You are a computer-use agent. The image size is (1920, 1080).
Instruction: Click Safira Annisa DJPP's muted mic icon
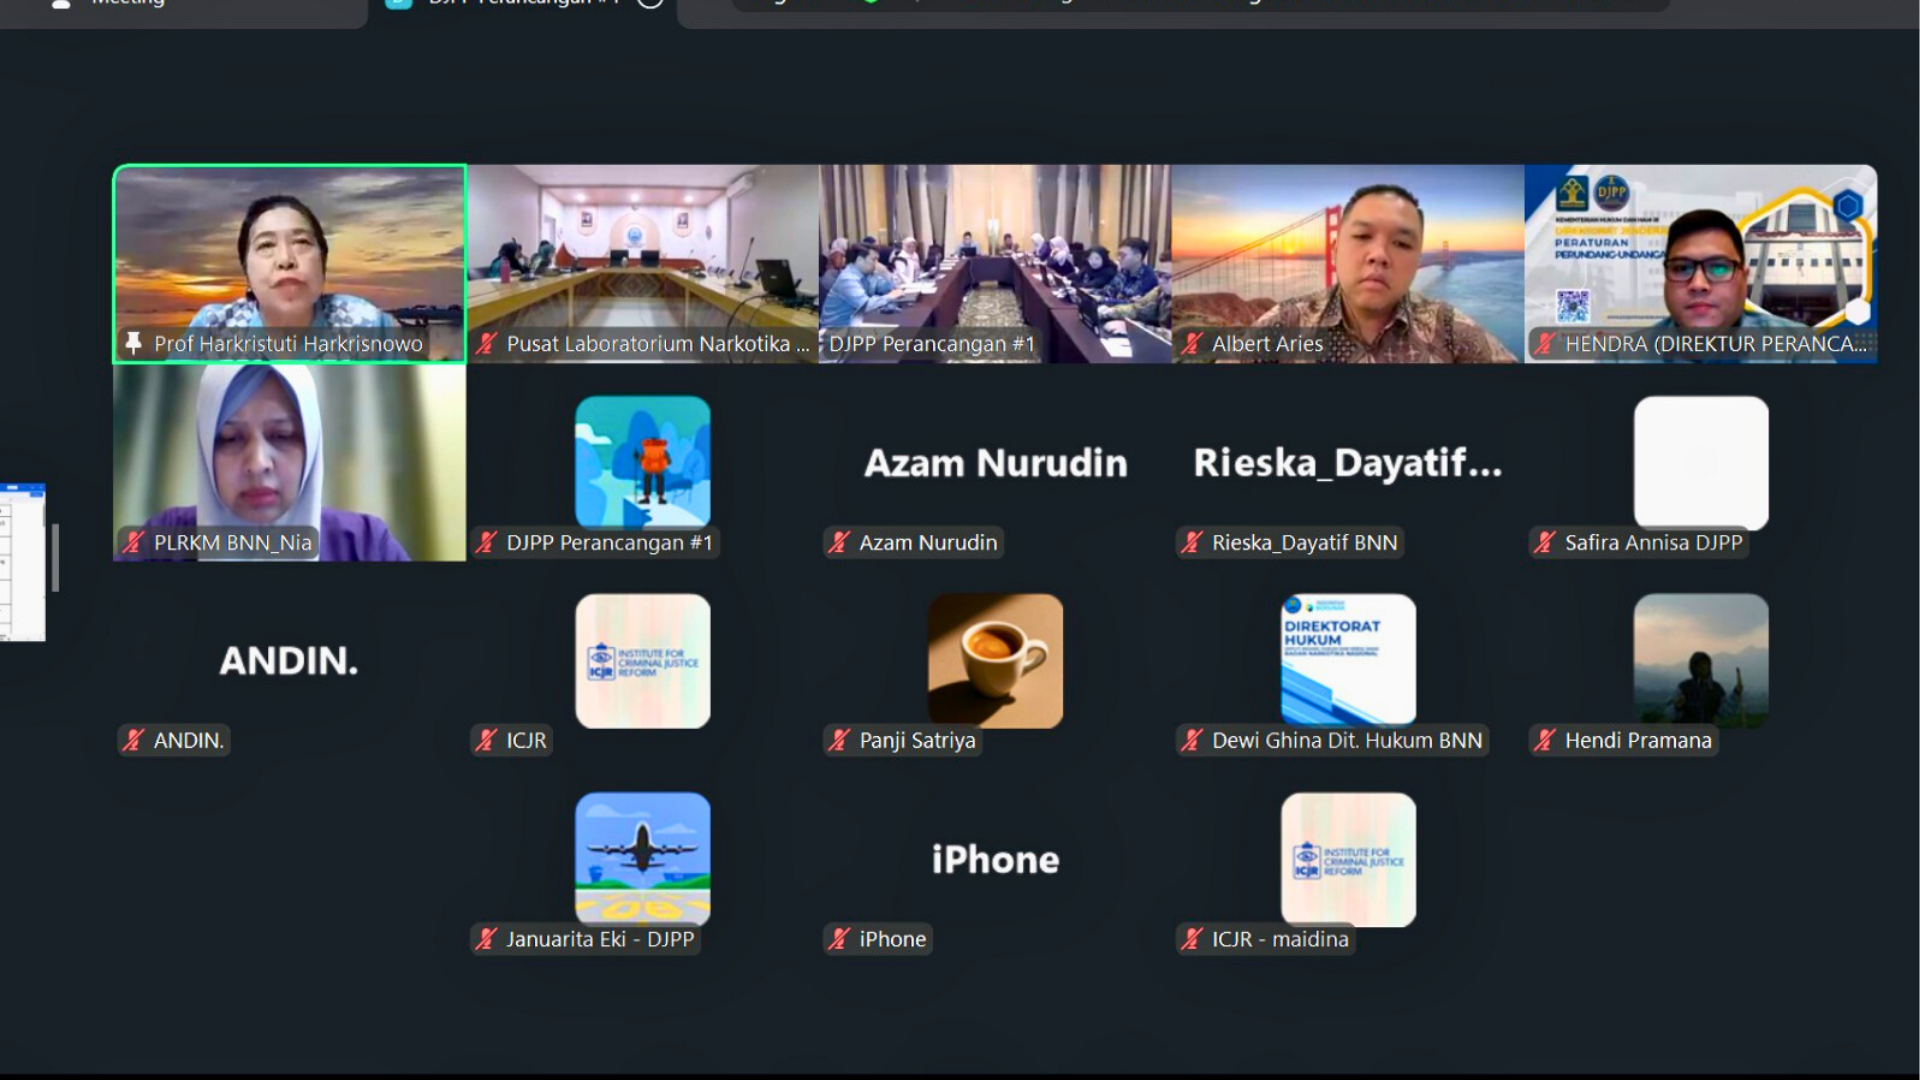1544,543
